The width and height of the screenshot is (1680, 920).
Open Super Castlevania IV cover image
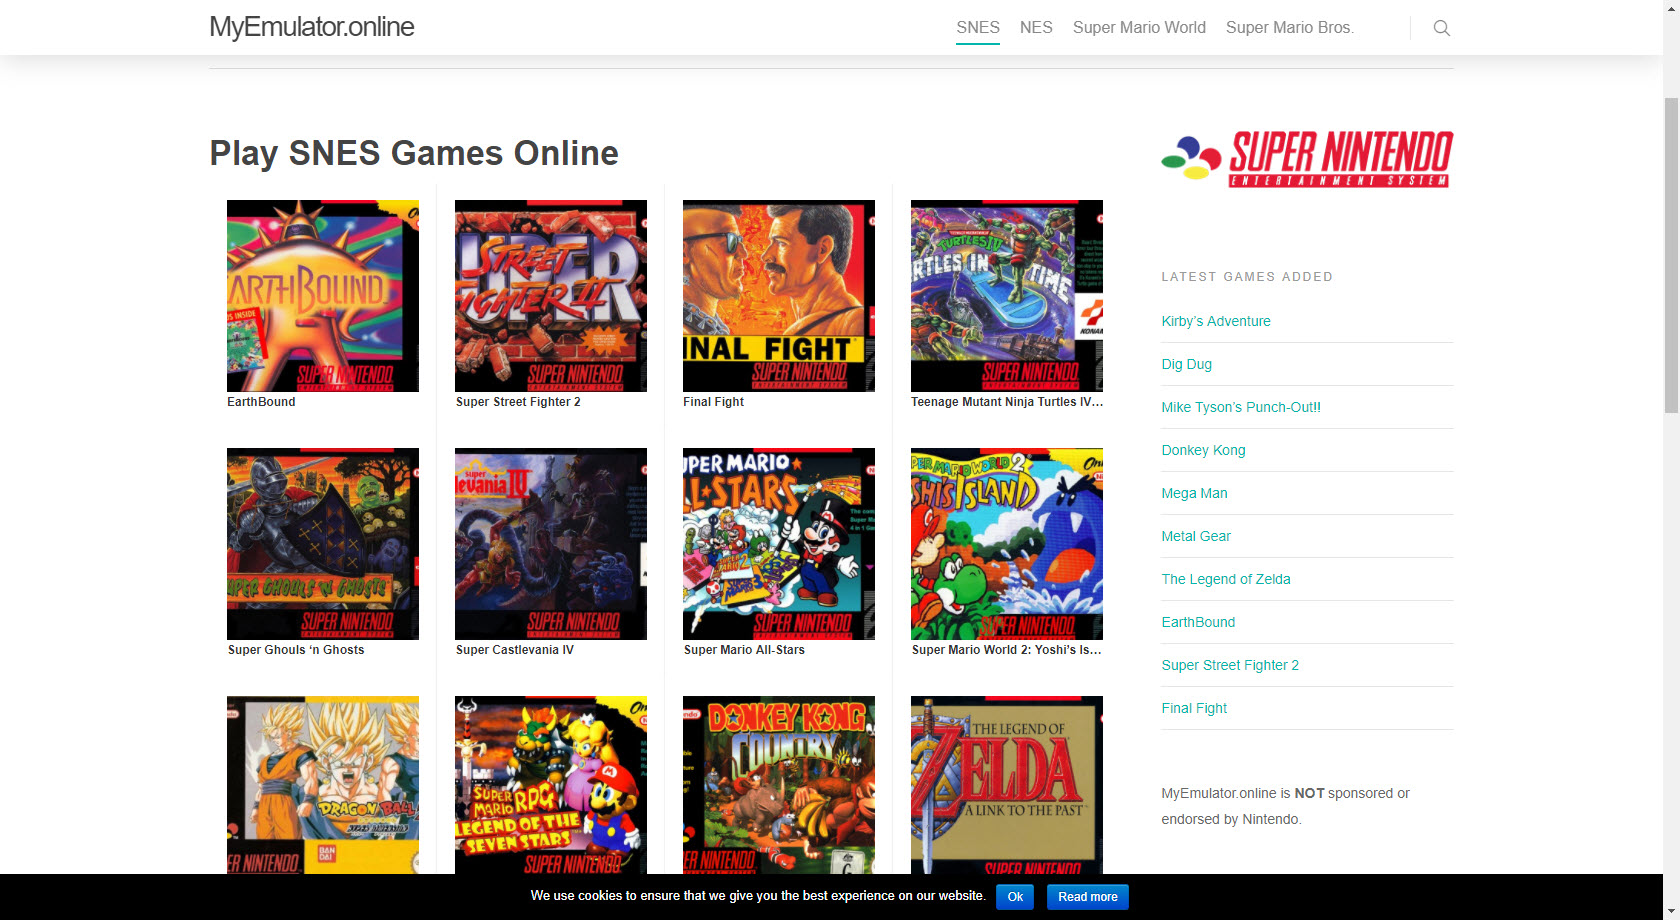pos(551,544)
